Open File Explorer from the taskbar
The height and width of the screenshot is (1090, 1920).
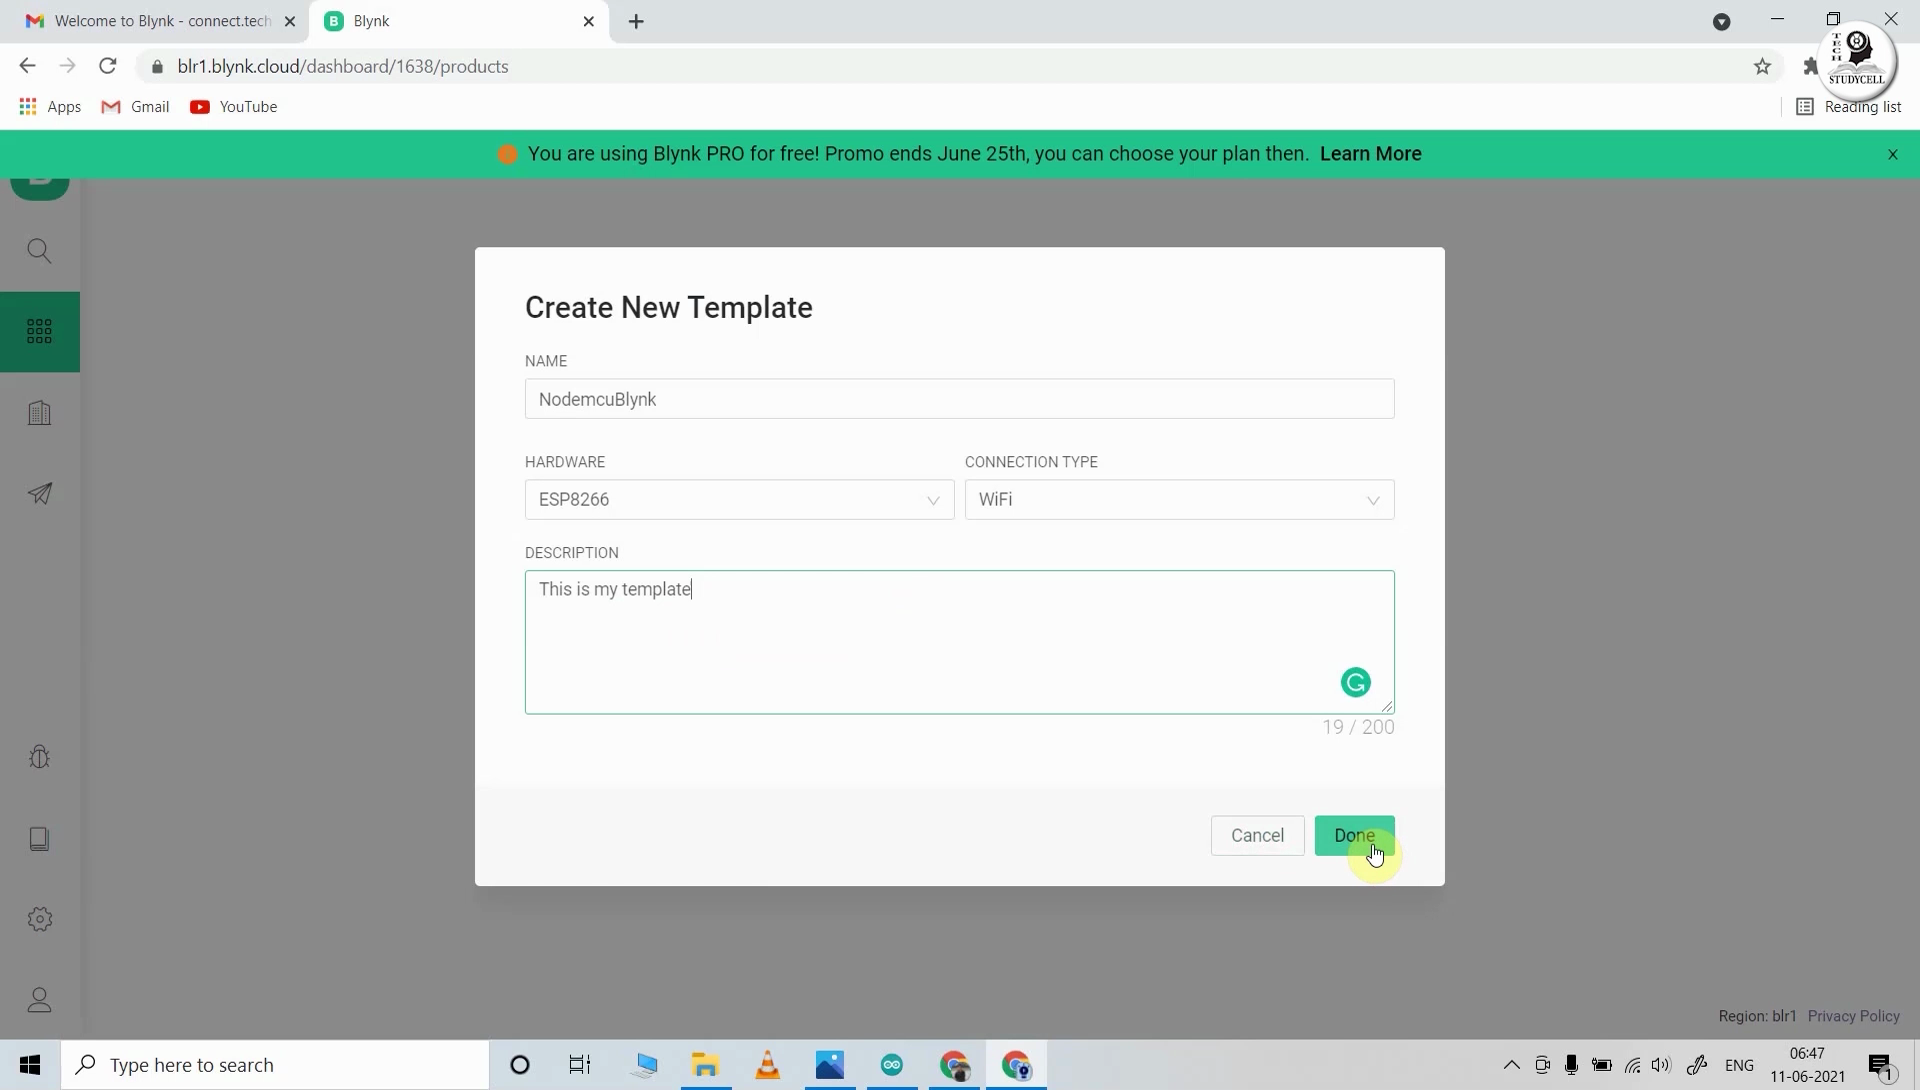tap(706, 1065)
